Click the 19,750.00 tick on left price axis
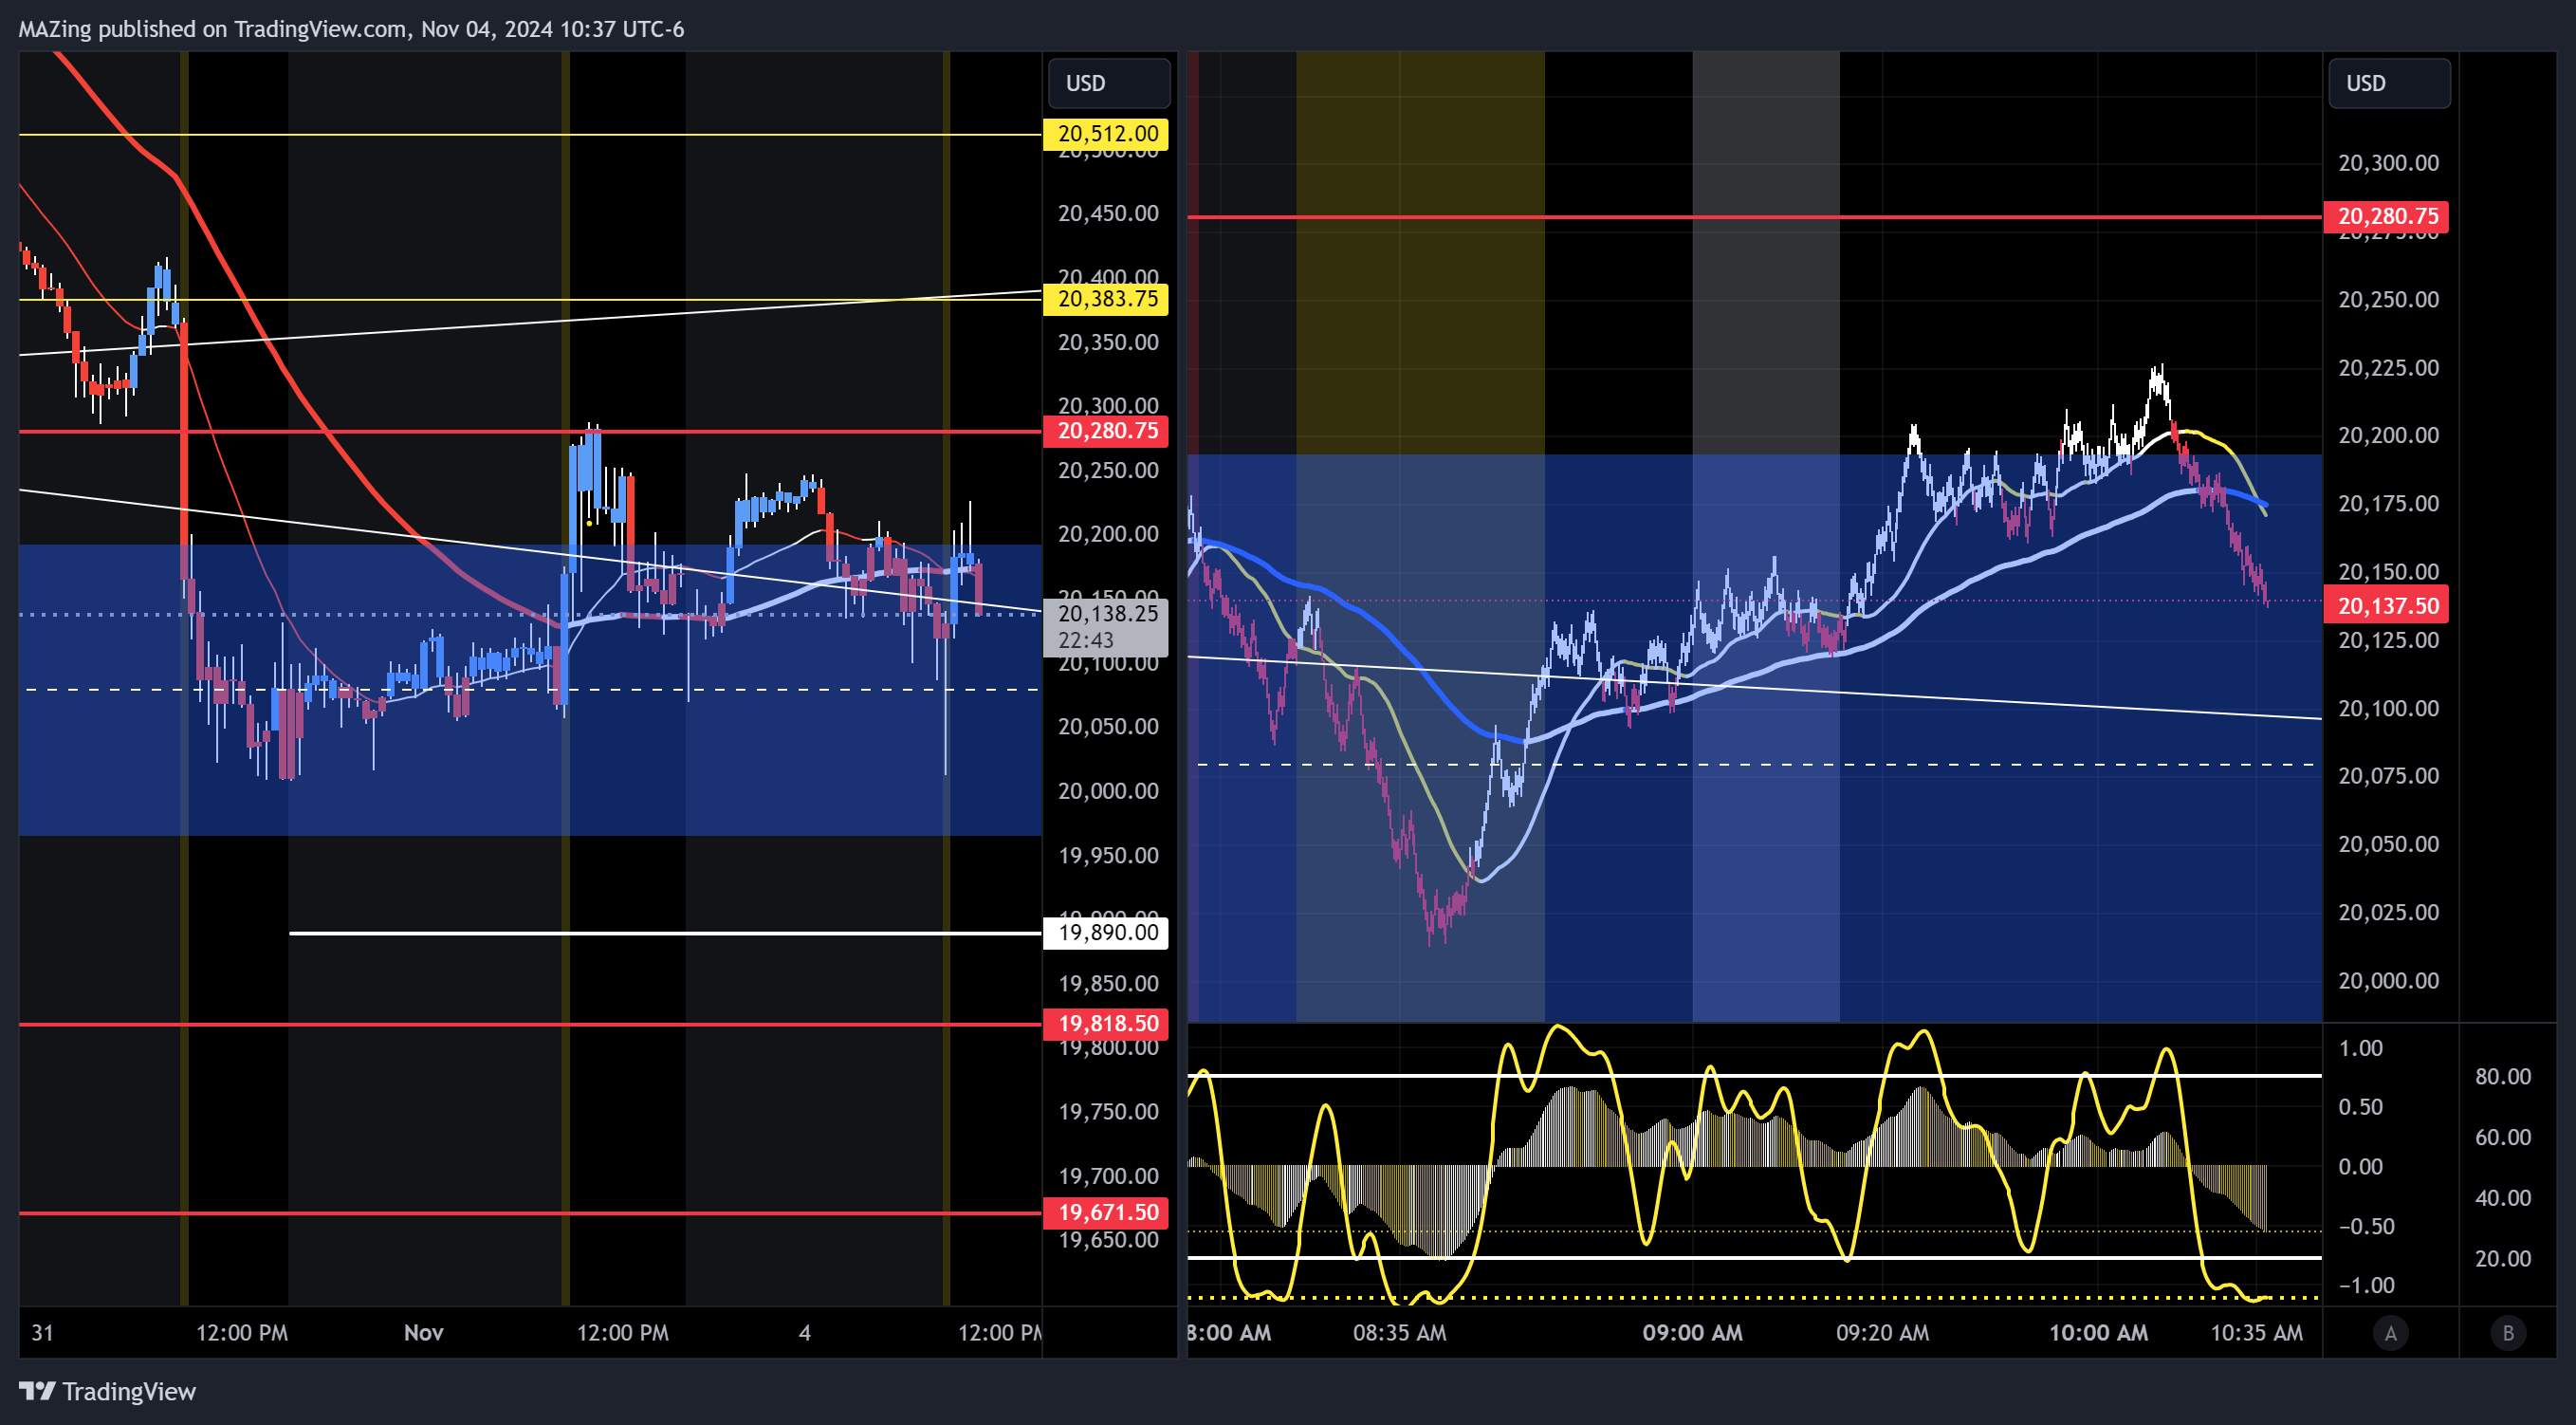 click(x=1108, y=1112)
